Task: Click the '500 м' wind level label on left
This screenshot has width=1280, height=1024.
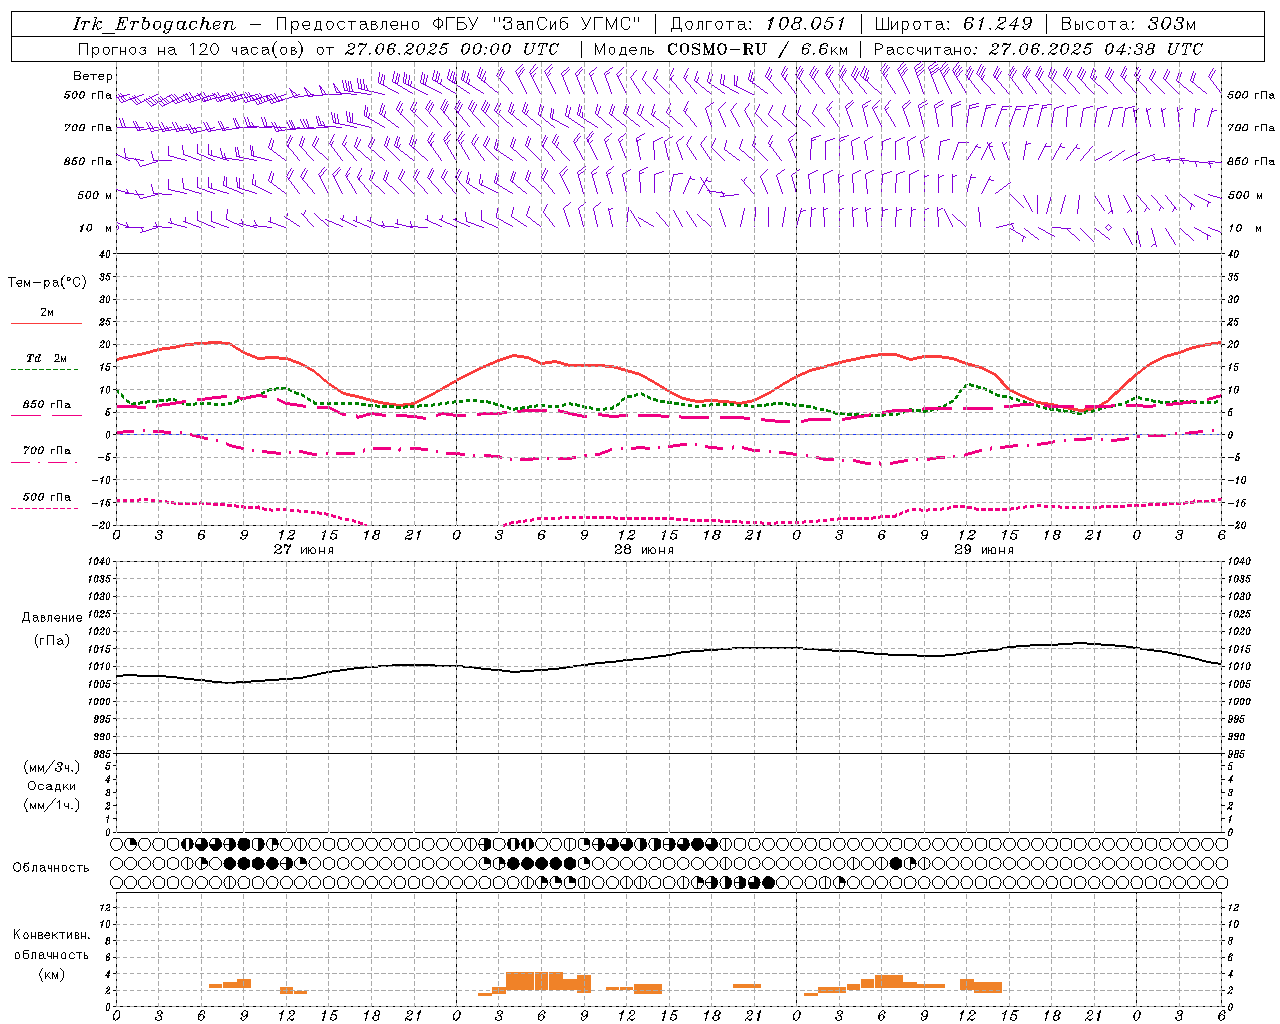Action: tap(94, 195)
